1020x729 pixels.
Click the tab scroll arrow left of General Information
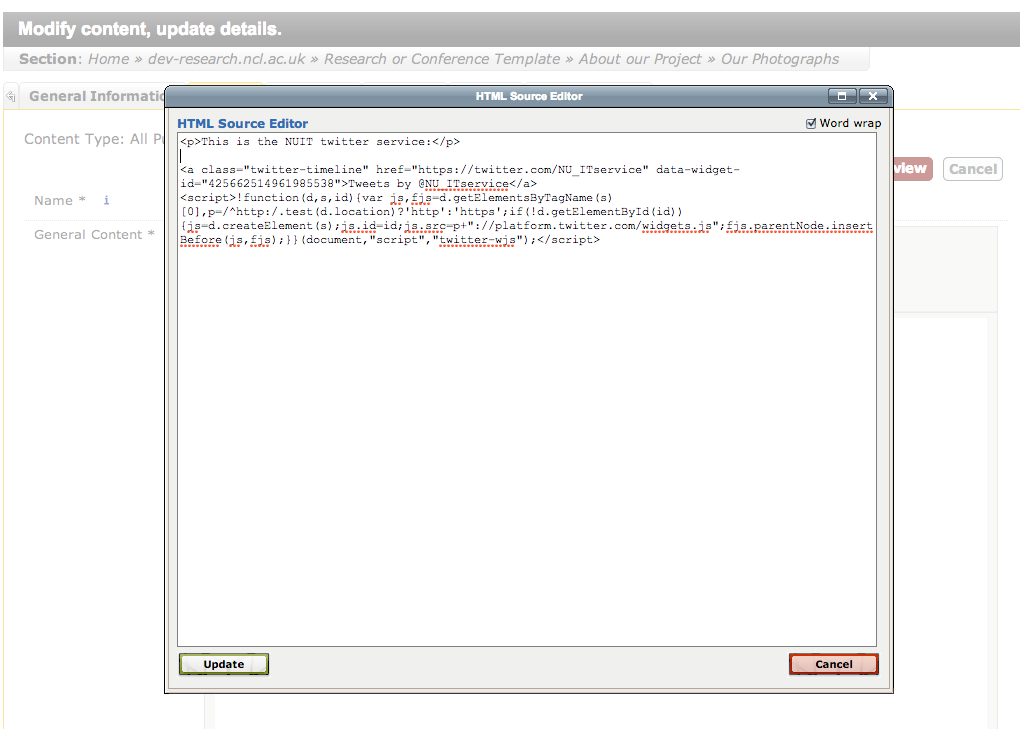tap(10, 97)
